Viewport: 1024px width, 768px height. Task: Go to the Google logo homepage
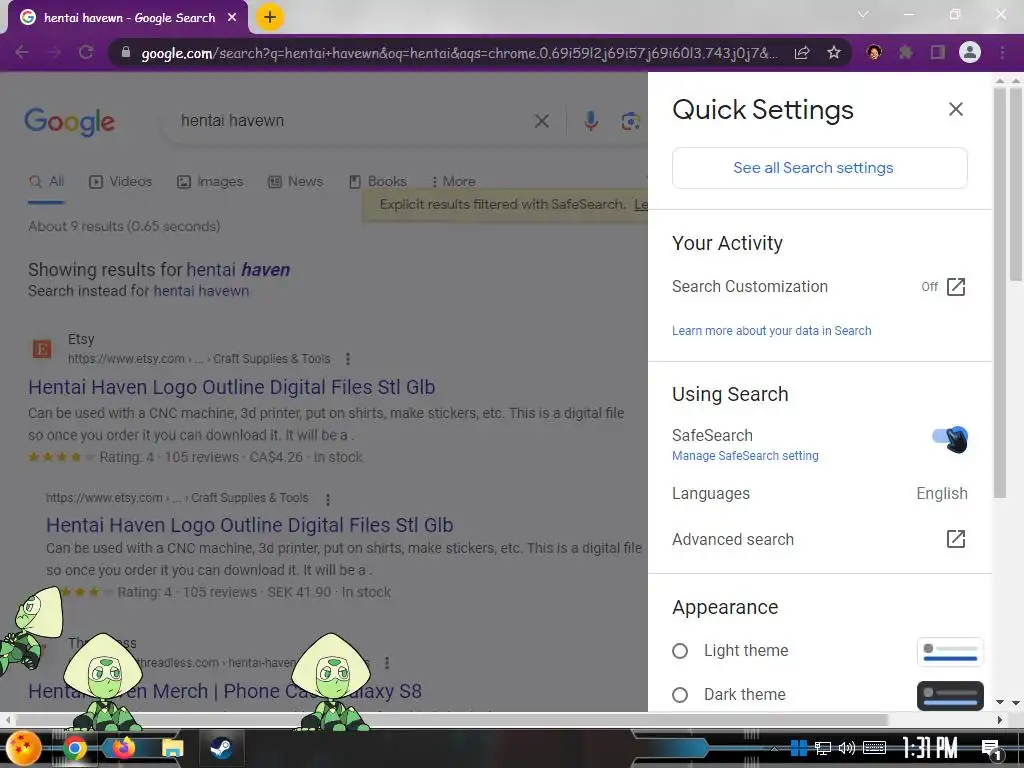point(69,121)
